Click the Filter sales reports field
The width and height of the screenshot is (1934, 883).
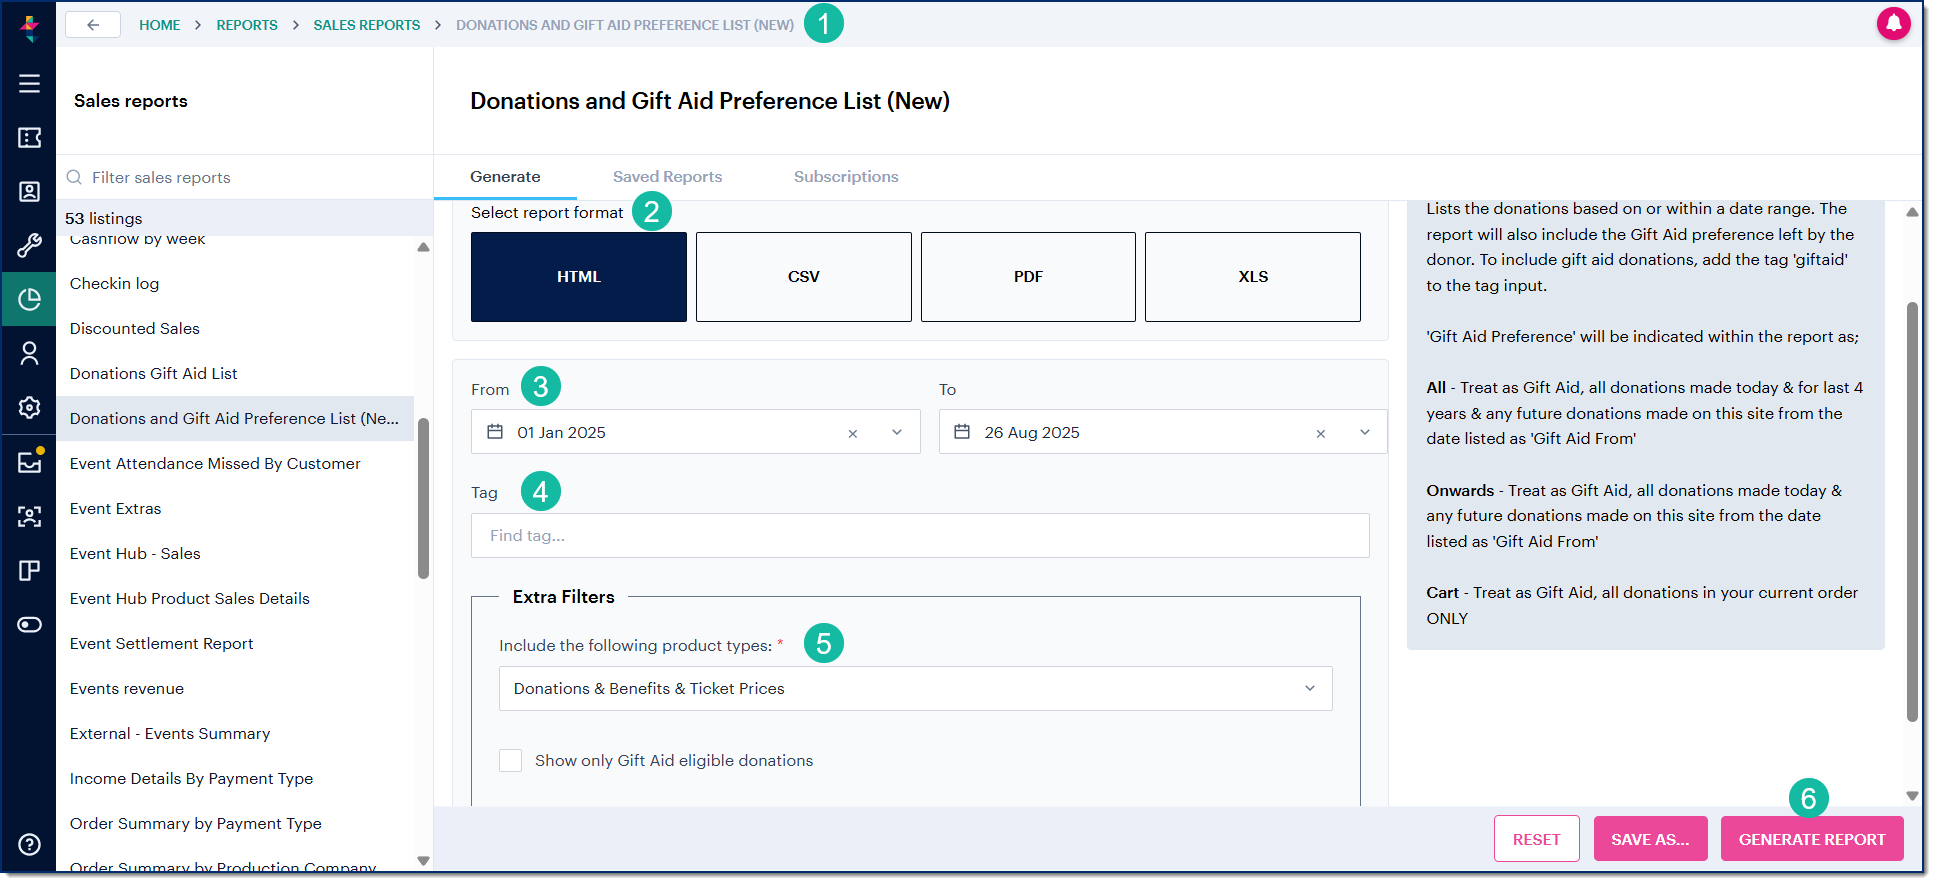point(245,177)
